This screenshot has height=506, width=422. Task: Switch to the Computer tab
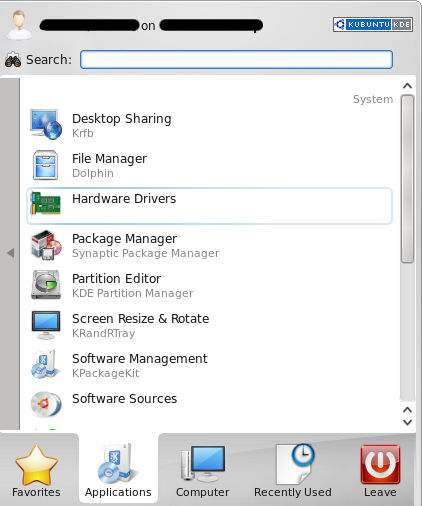(202, 470)
